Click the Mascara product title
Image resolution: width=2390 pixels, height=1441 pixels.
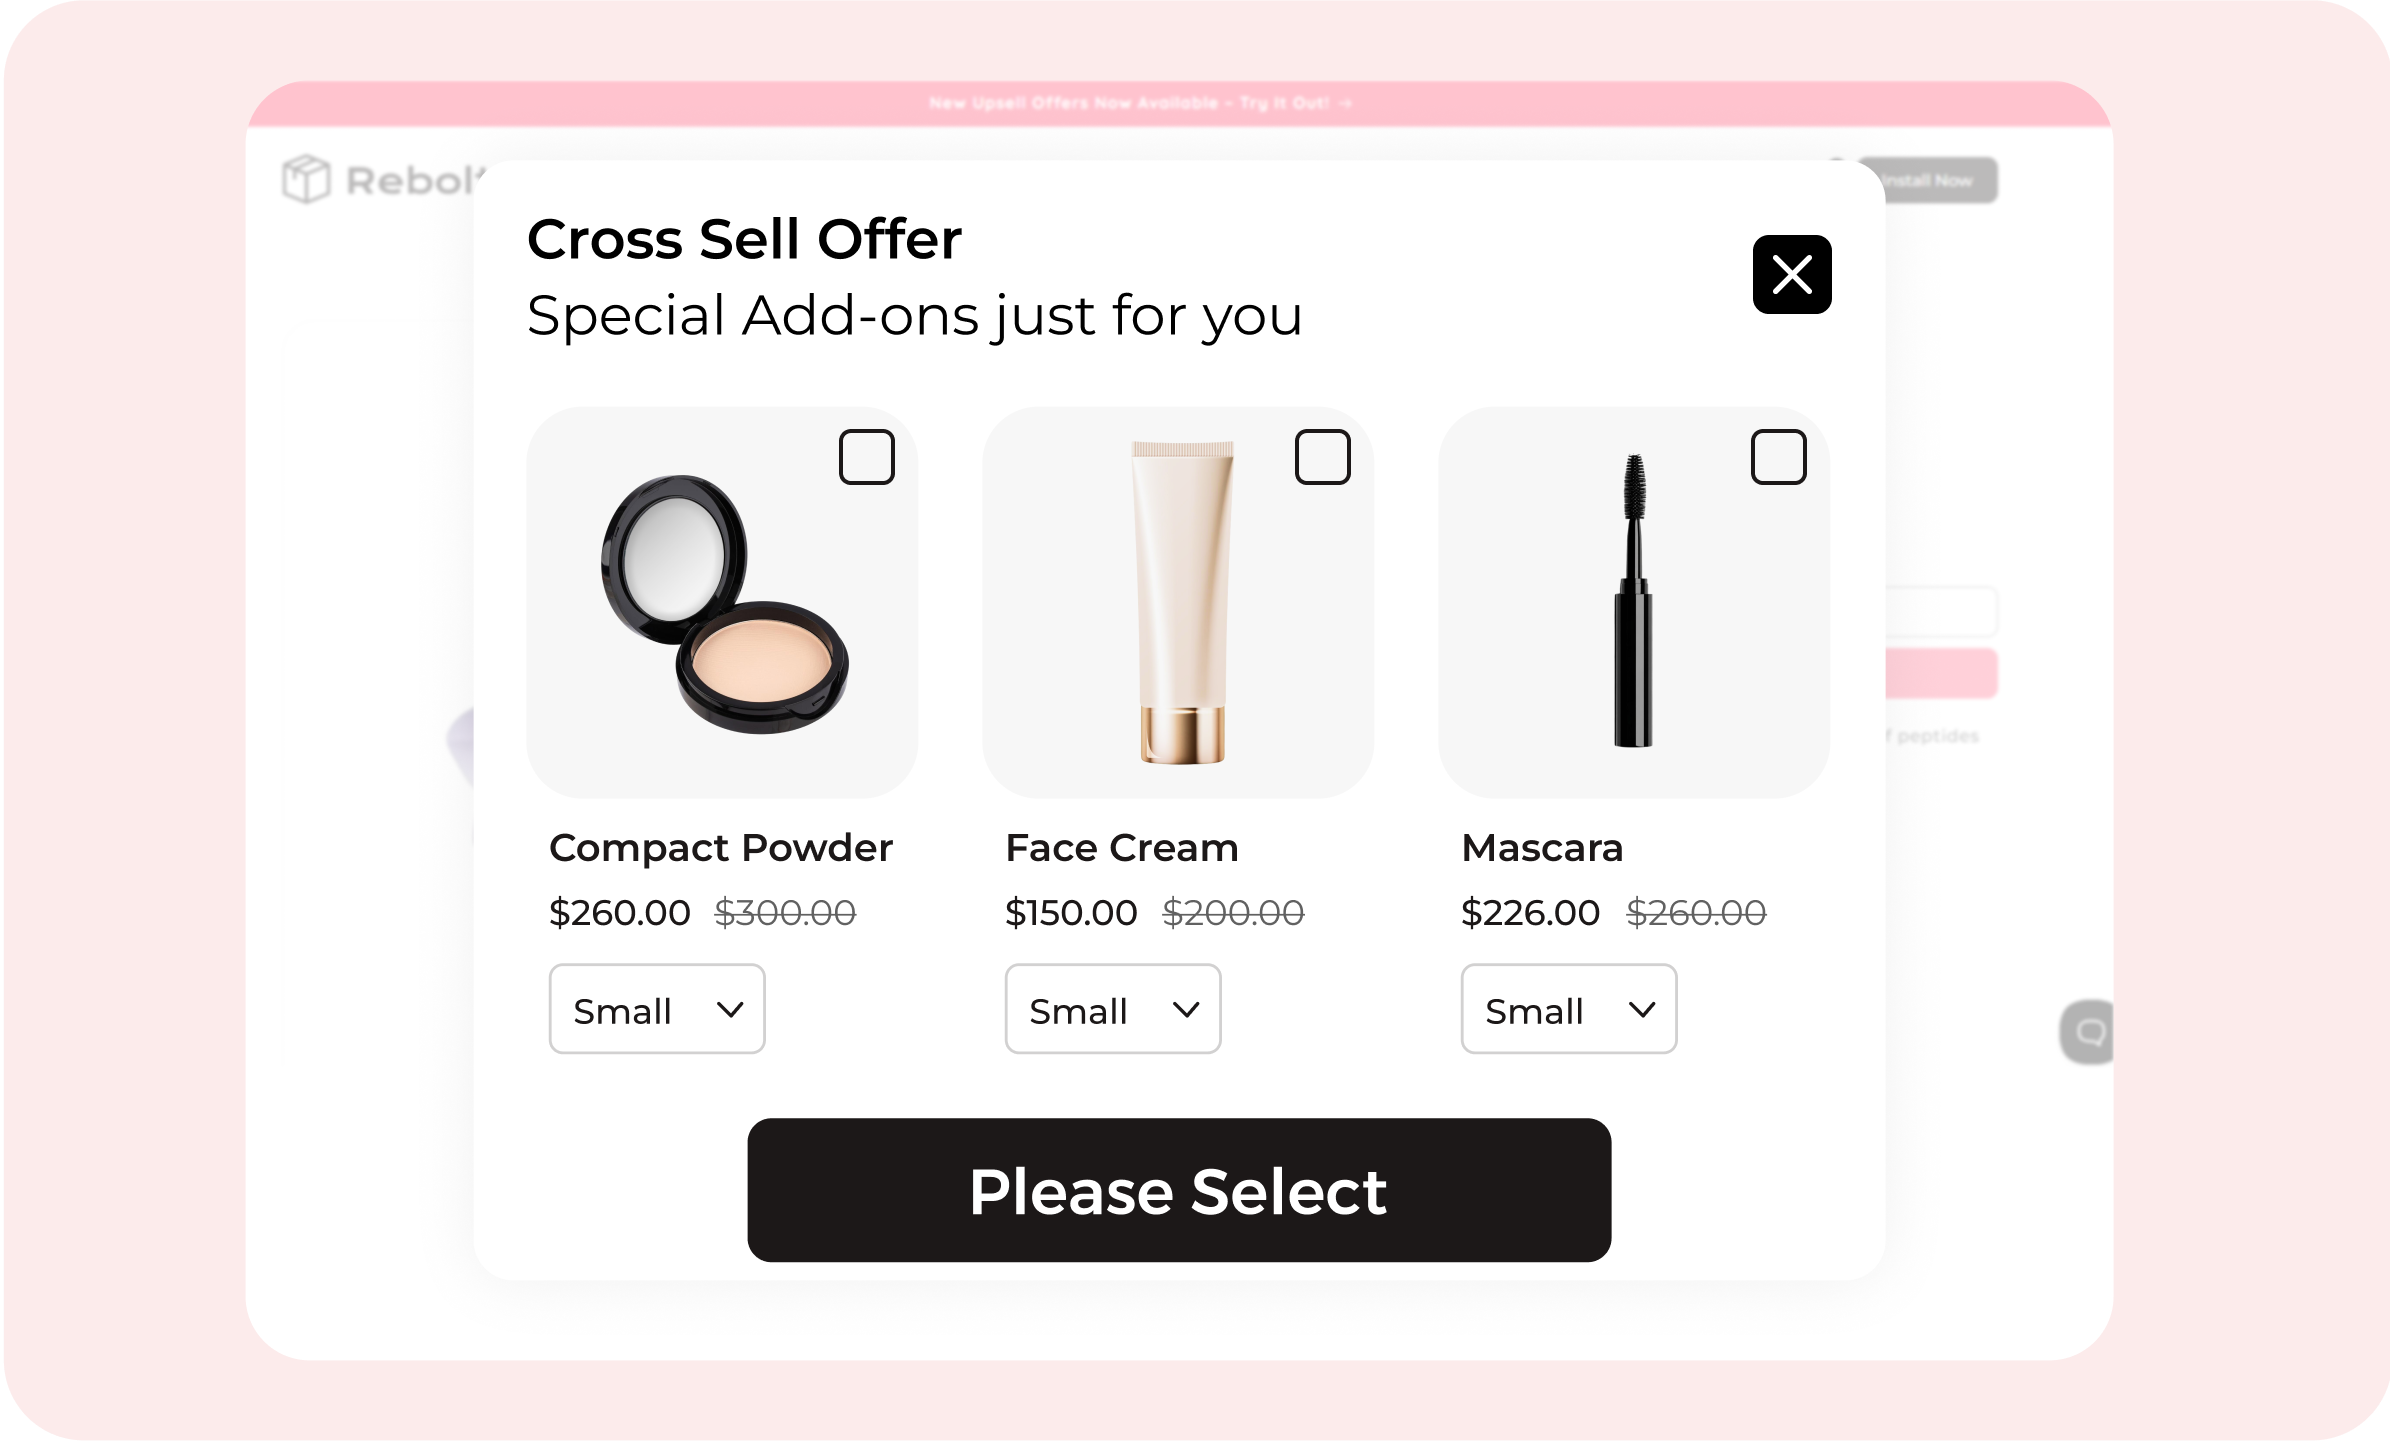pos(1542,848)
